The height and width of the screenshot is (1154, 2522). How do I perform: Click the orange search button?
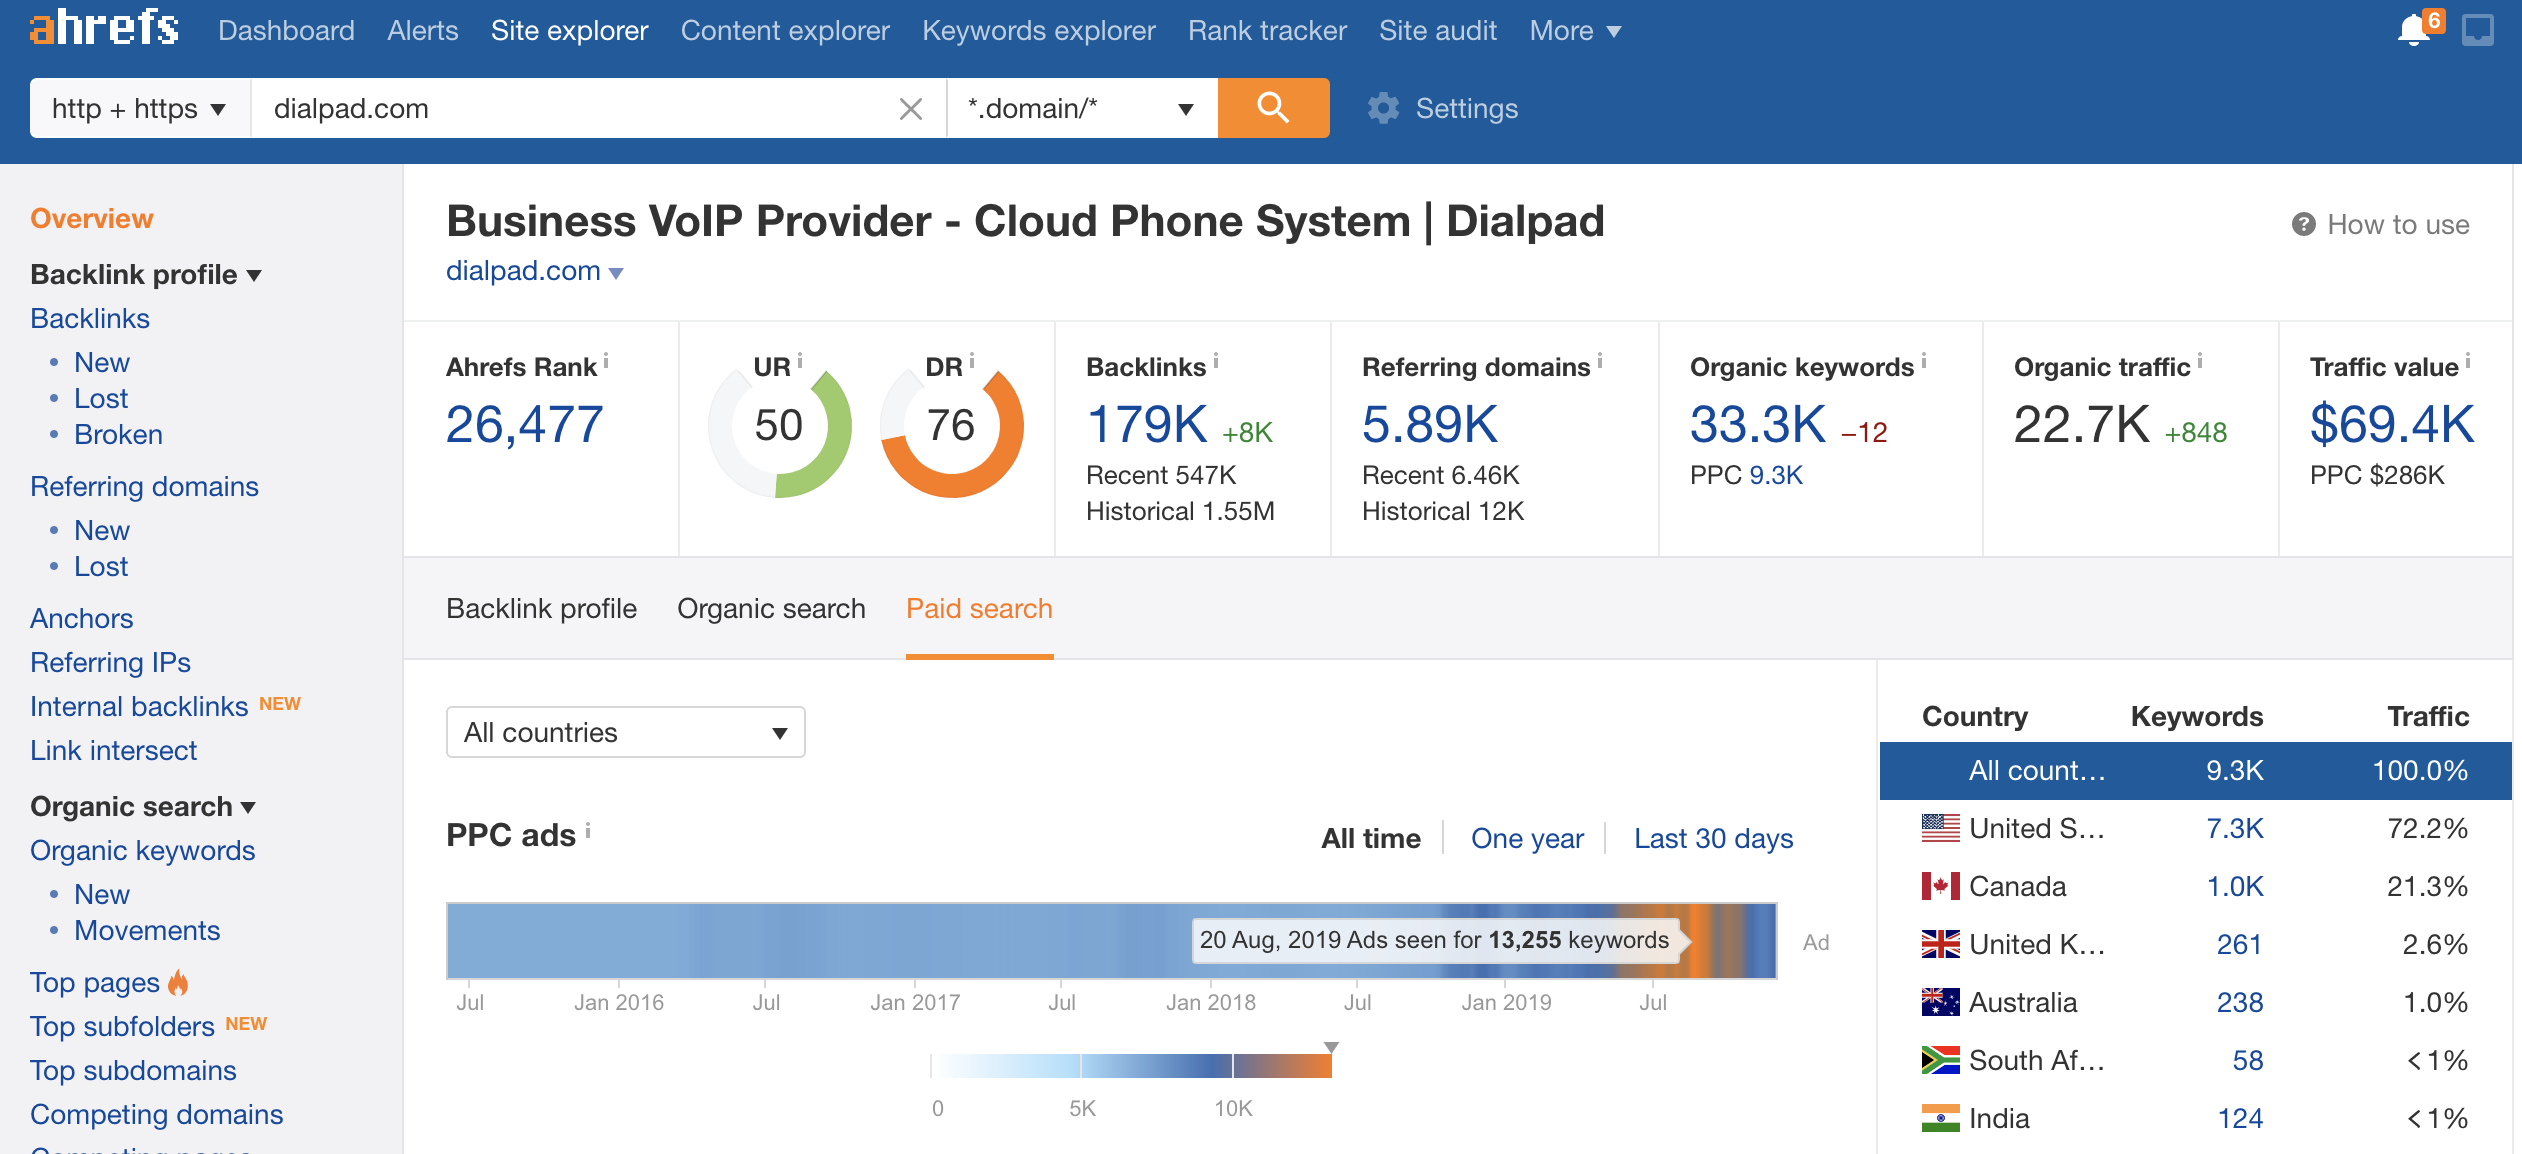pos(1273,107)
